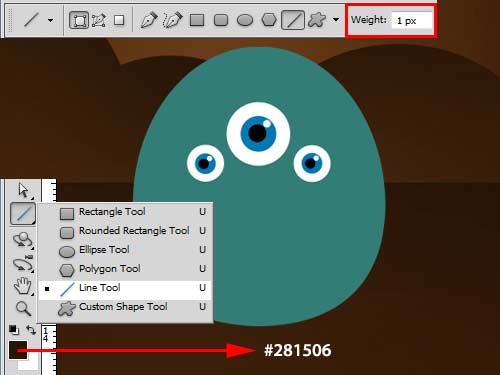Choose Ellipse Tool from flyout menu

[x=125, y=250]
